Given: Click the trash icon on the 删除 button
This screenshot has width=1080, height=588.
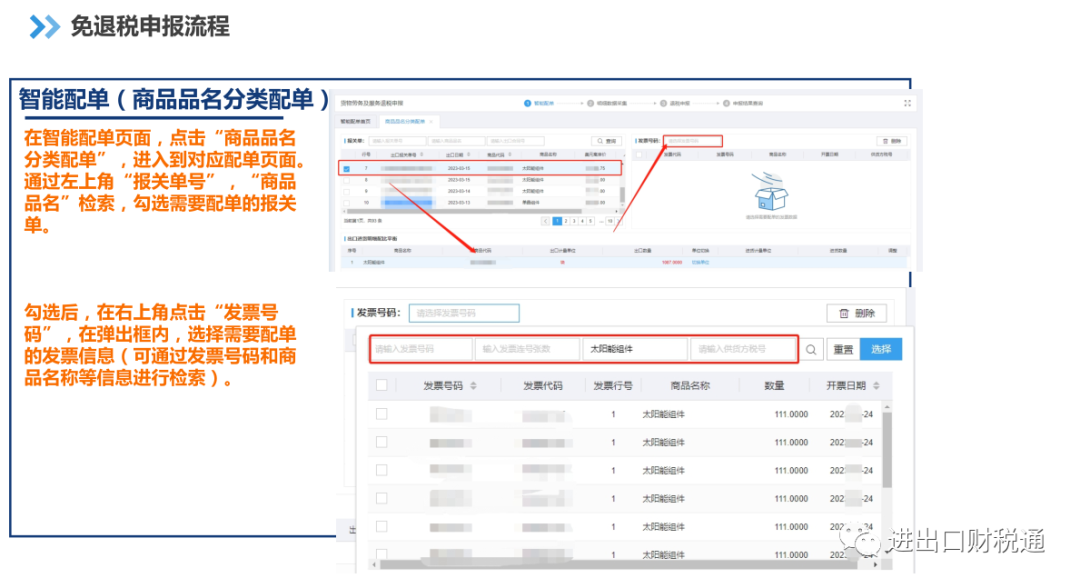Looking at the screenshot, I should tap(844, 313).
